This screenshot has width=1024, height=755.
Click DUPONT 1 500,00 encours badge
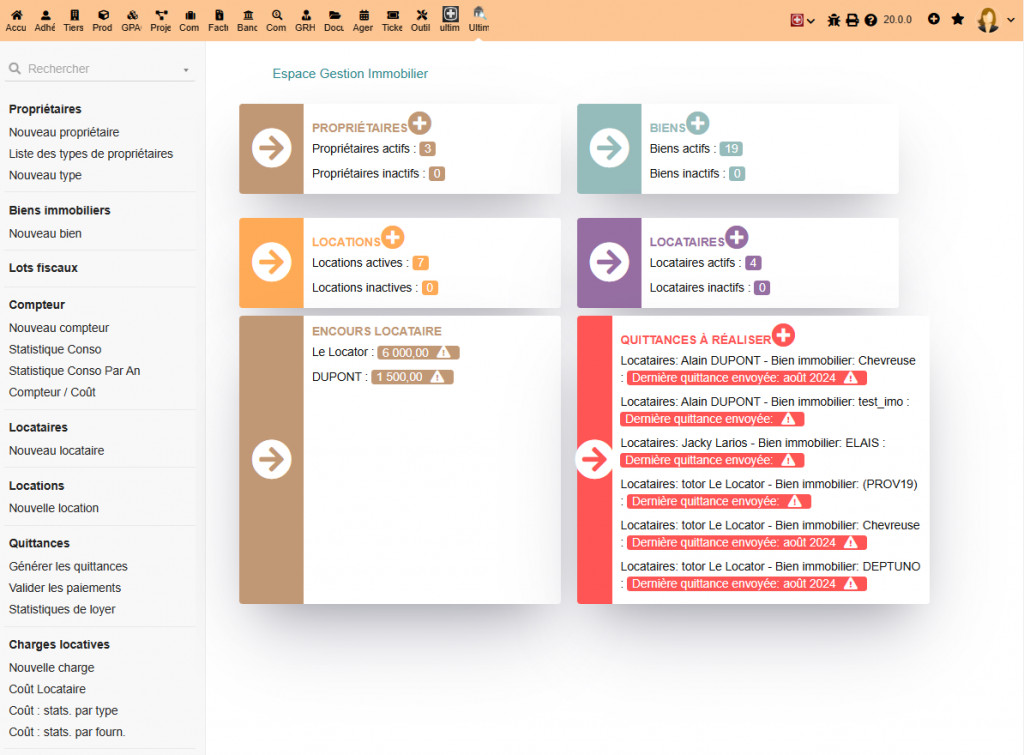click(412, 377)
